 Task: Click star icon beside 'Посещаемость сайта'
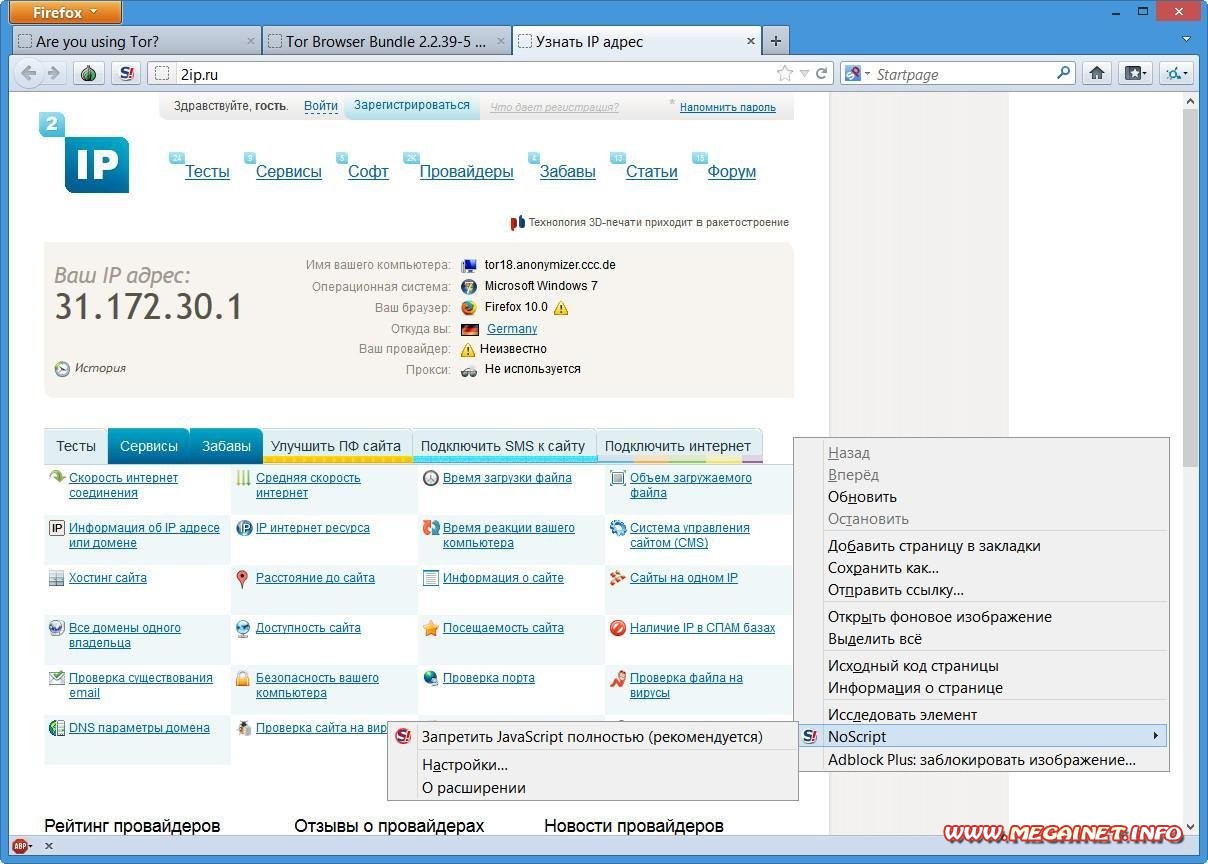click(431, 628)
